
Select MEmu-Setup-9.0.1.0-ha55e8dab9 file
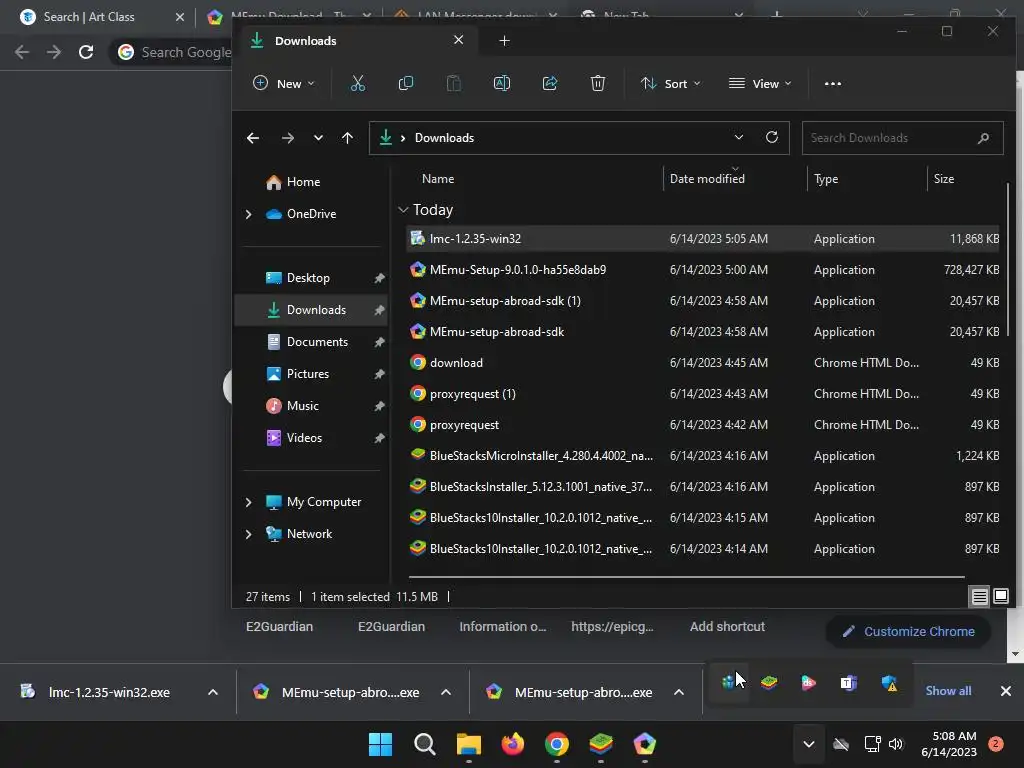click(x=703, y=270)
